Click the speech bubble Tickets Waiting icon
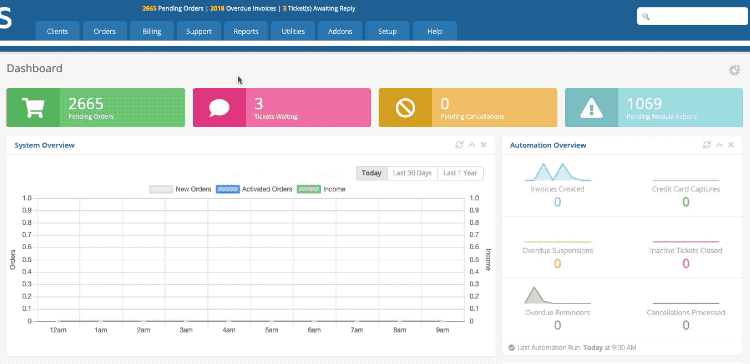This screenshot has height=364, width=750. click(x=219, y=108)
